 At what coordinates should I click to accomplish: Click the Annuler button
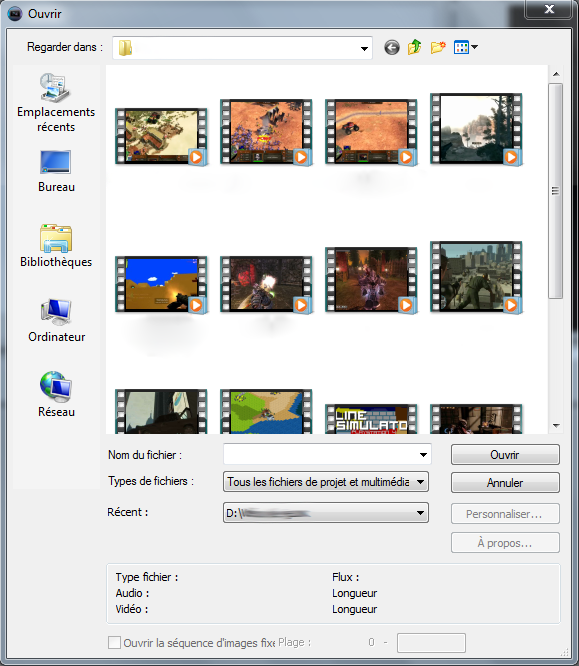pyautogui.click(x=505, y=483)
